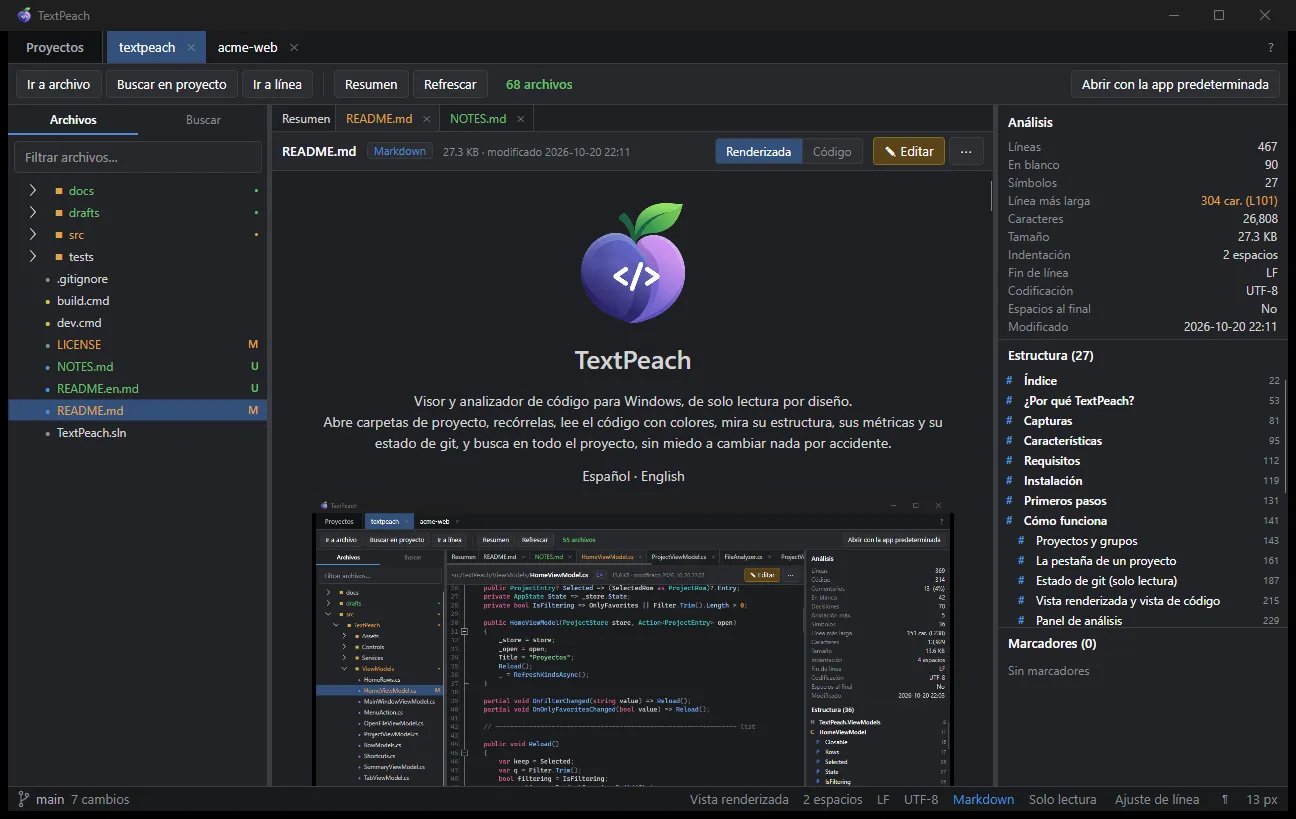The width and height of the screenshot is (1296, 819).
Task: Toggle the pilcrow whitespace indicator
Action: click(1225, 799)
